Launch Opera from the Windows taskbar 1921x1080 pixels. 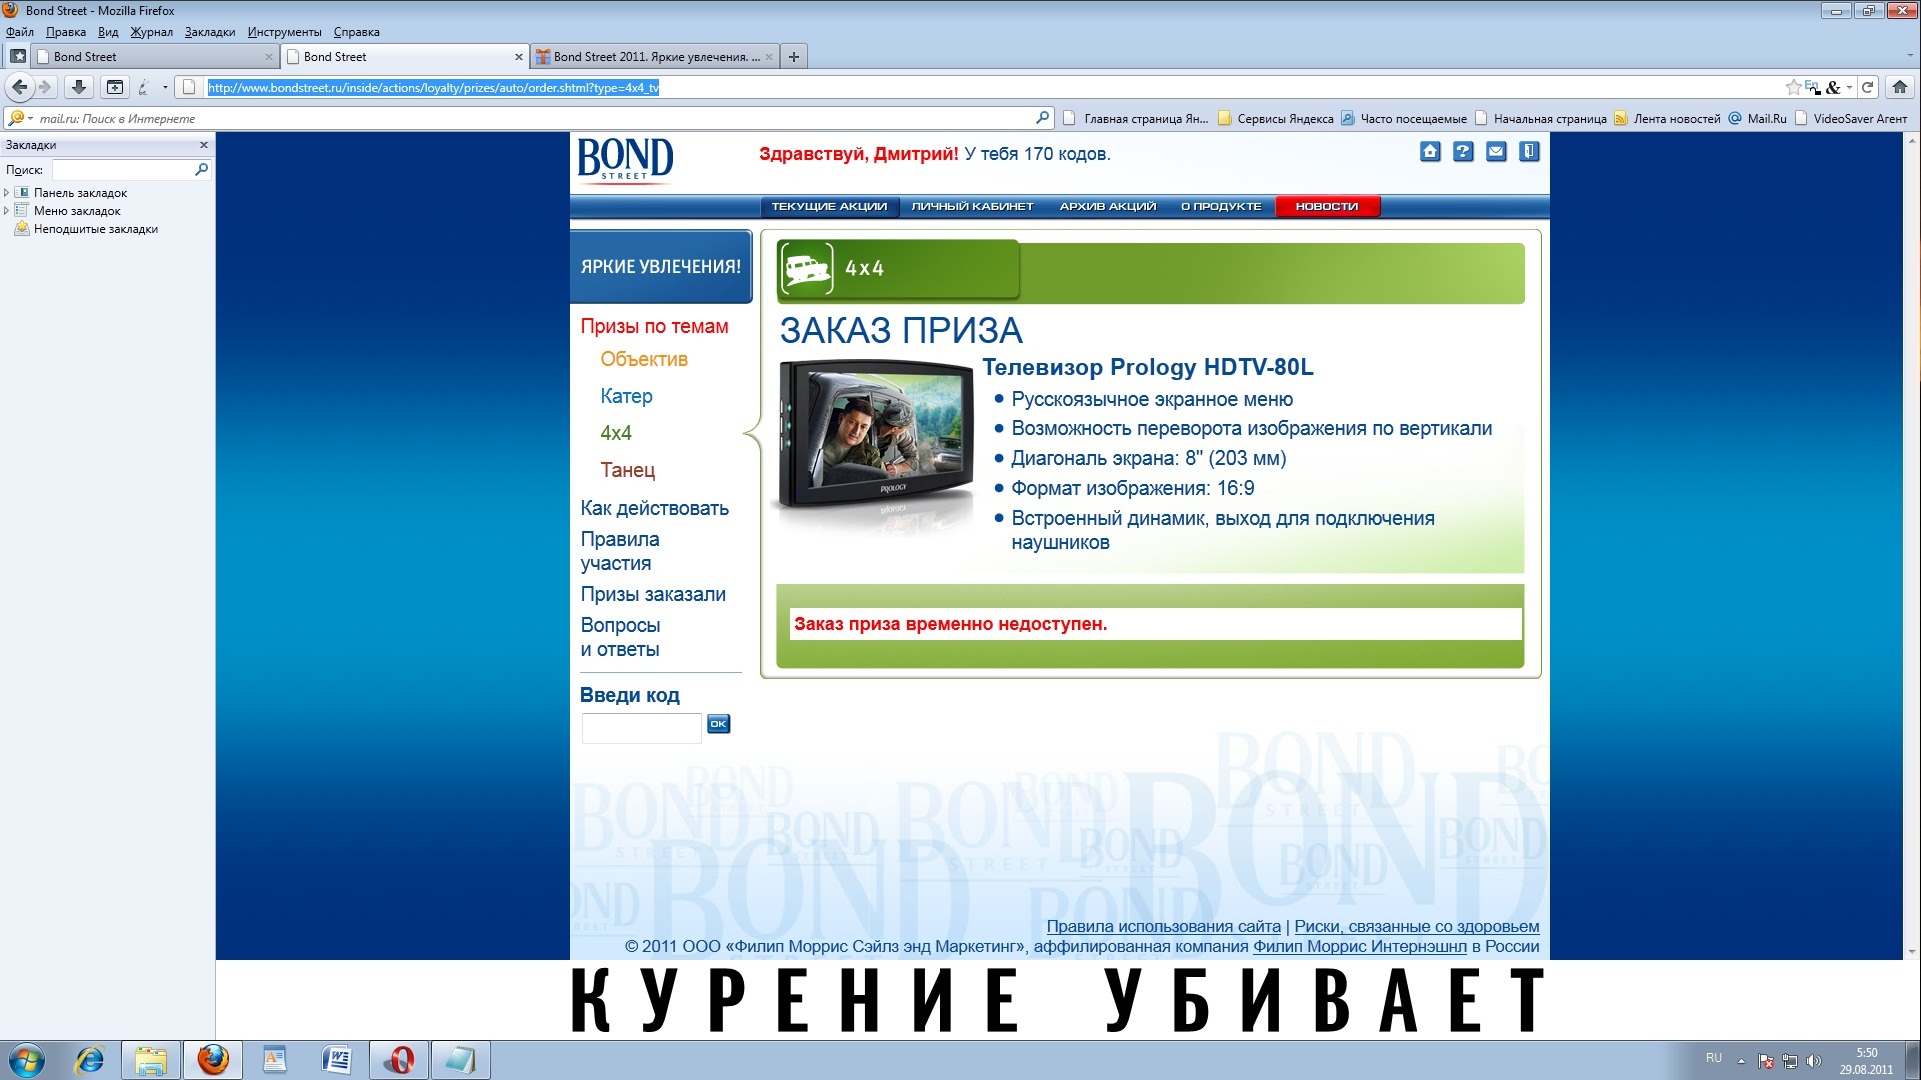pos(400,1059)
